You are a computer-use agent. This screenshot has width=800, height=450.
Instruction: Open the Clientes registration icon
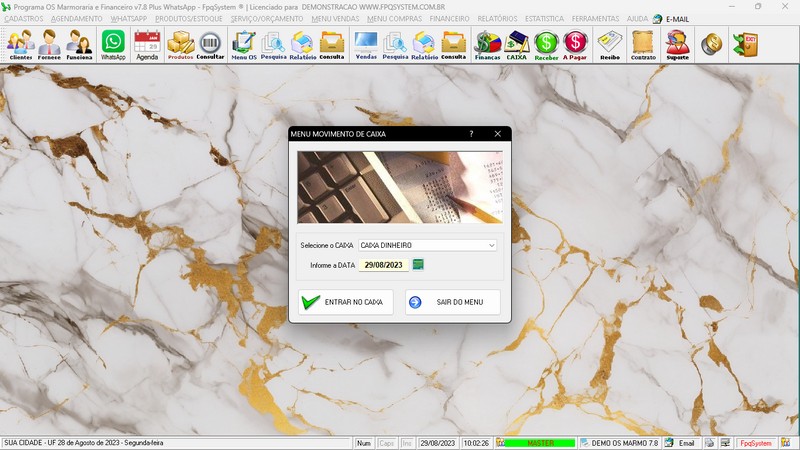click(x=21, y=44)
